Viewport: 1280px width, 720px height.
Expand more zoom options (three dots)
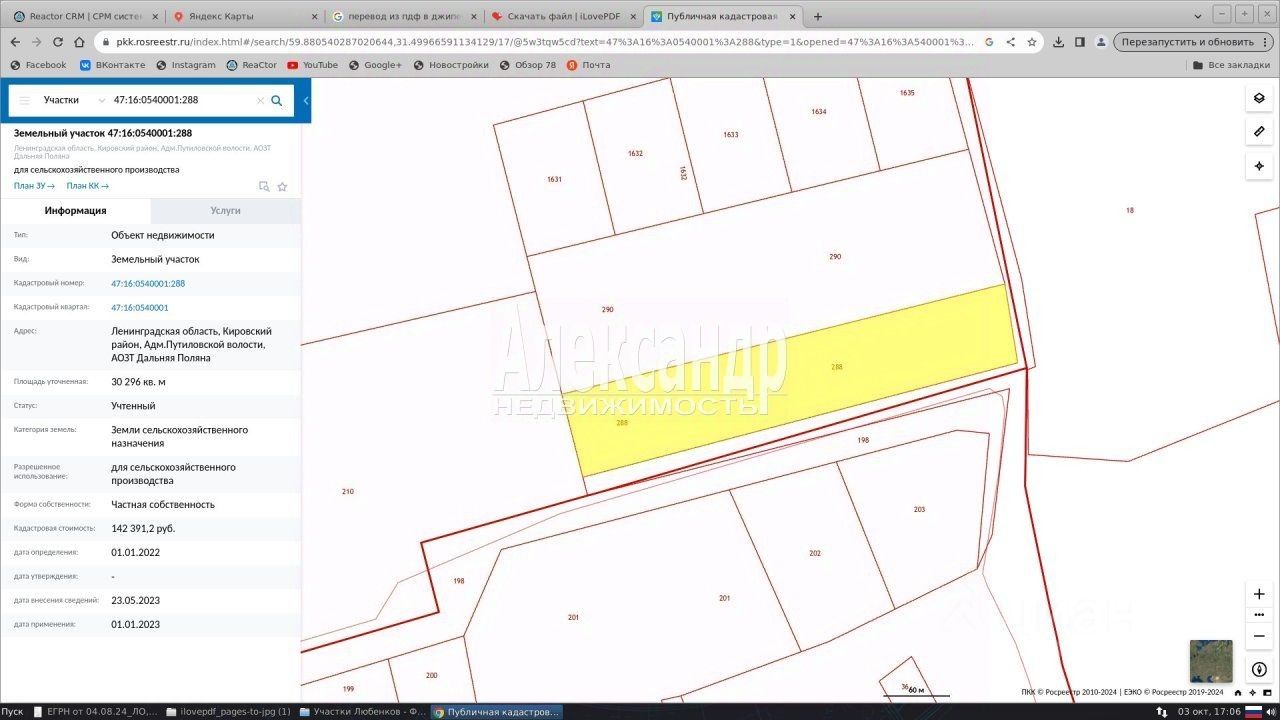pos(1259,615)
